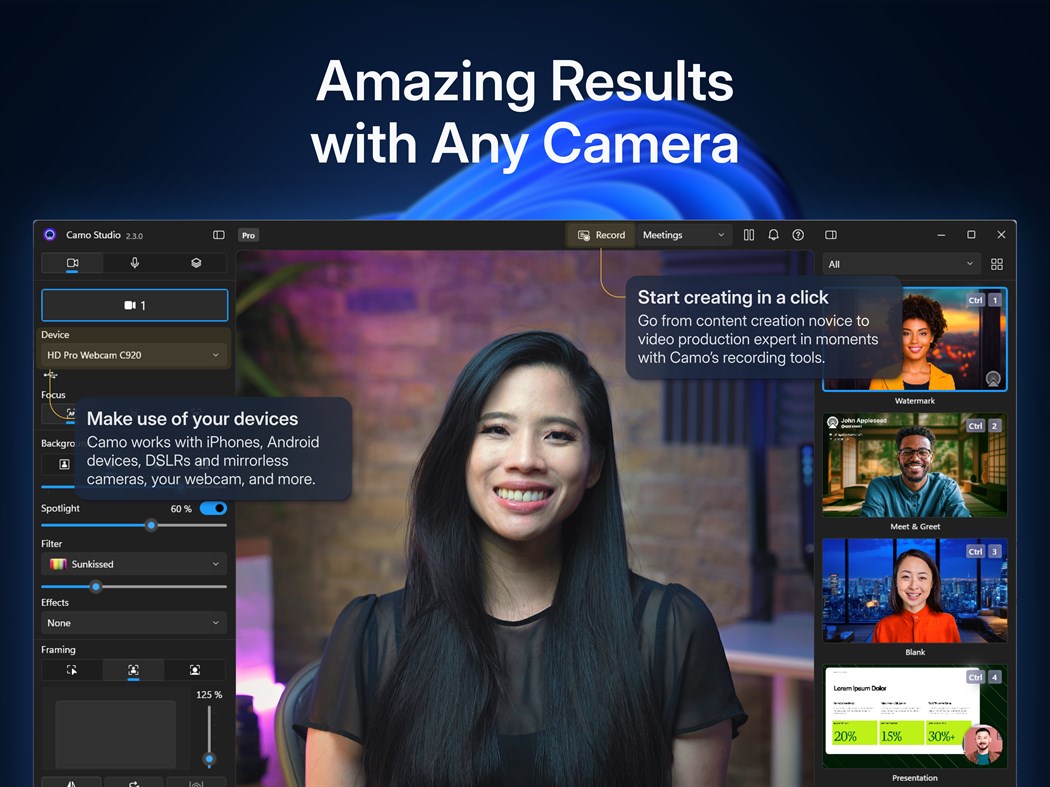Select camera 1 source button
Viewport: 1050px width, 787px height.
[135, 305]
